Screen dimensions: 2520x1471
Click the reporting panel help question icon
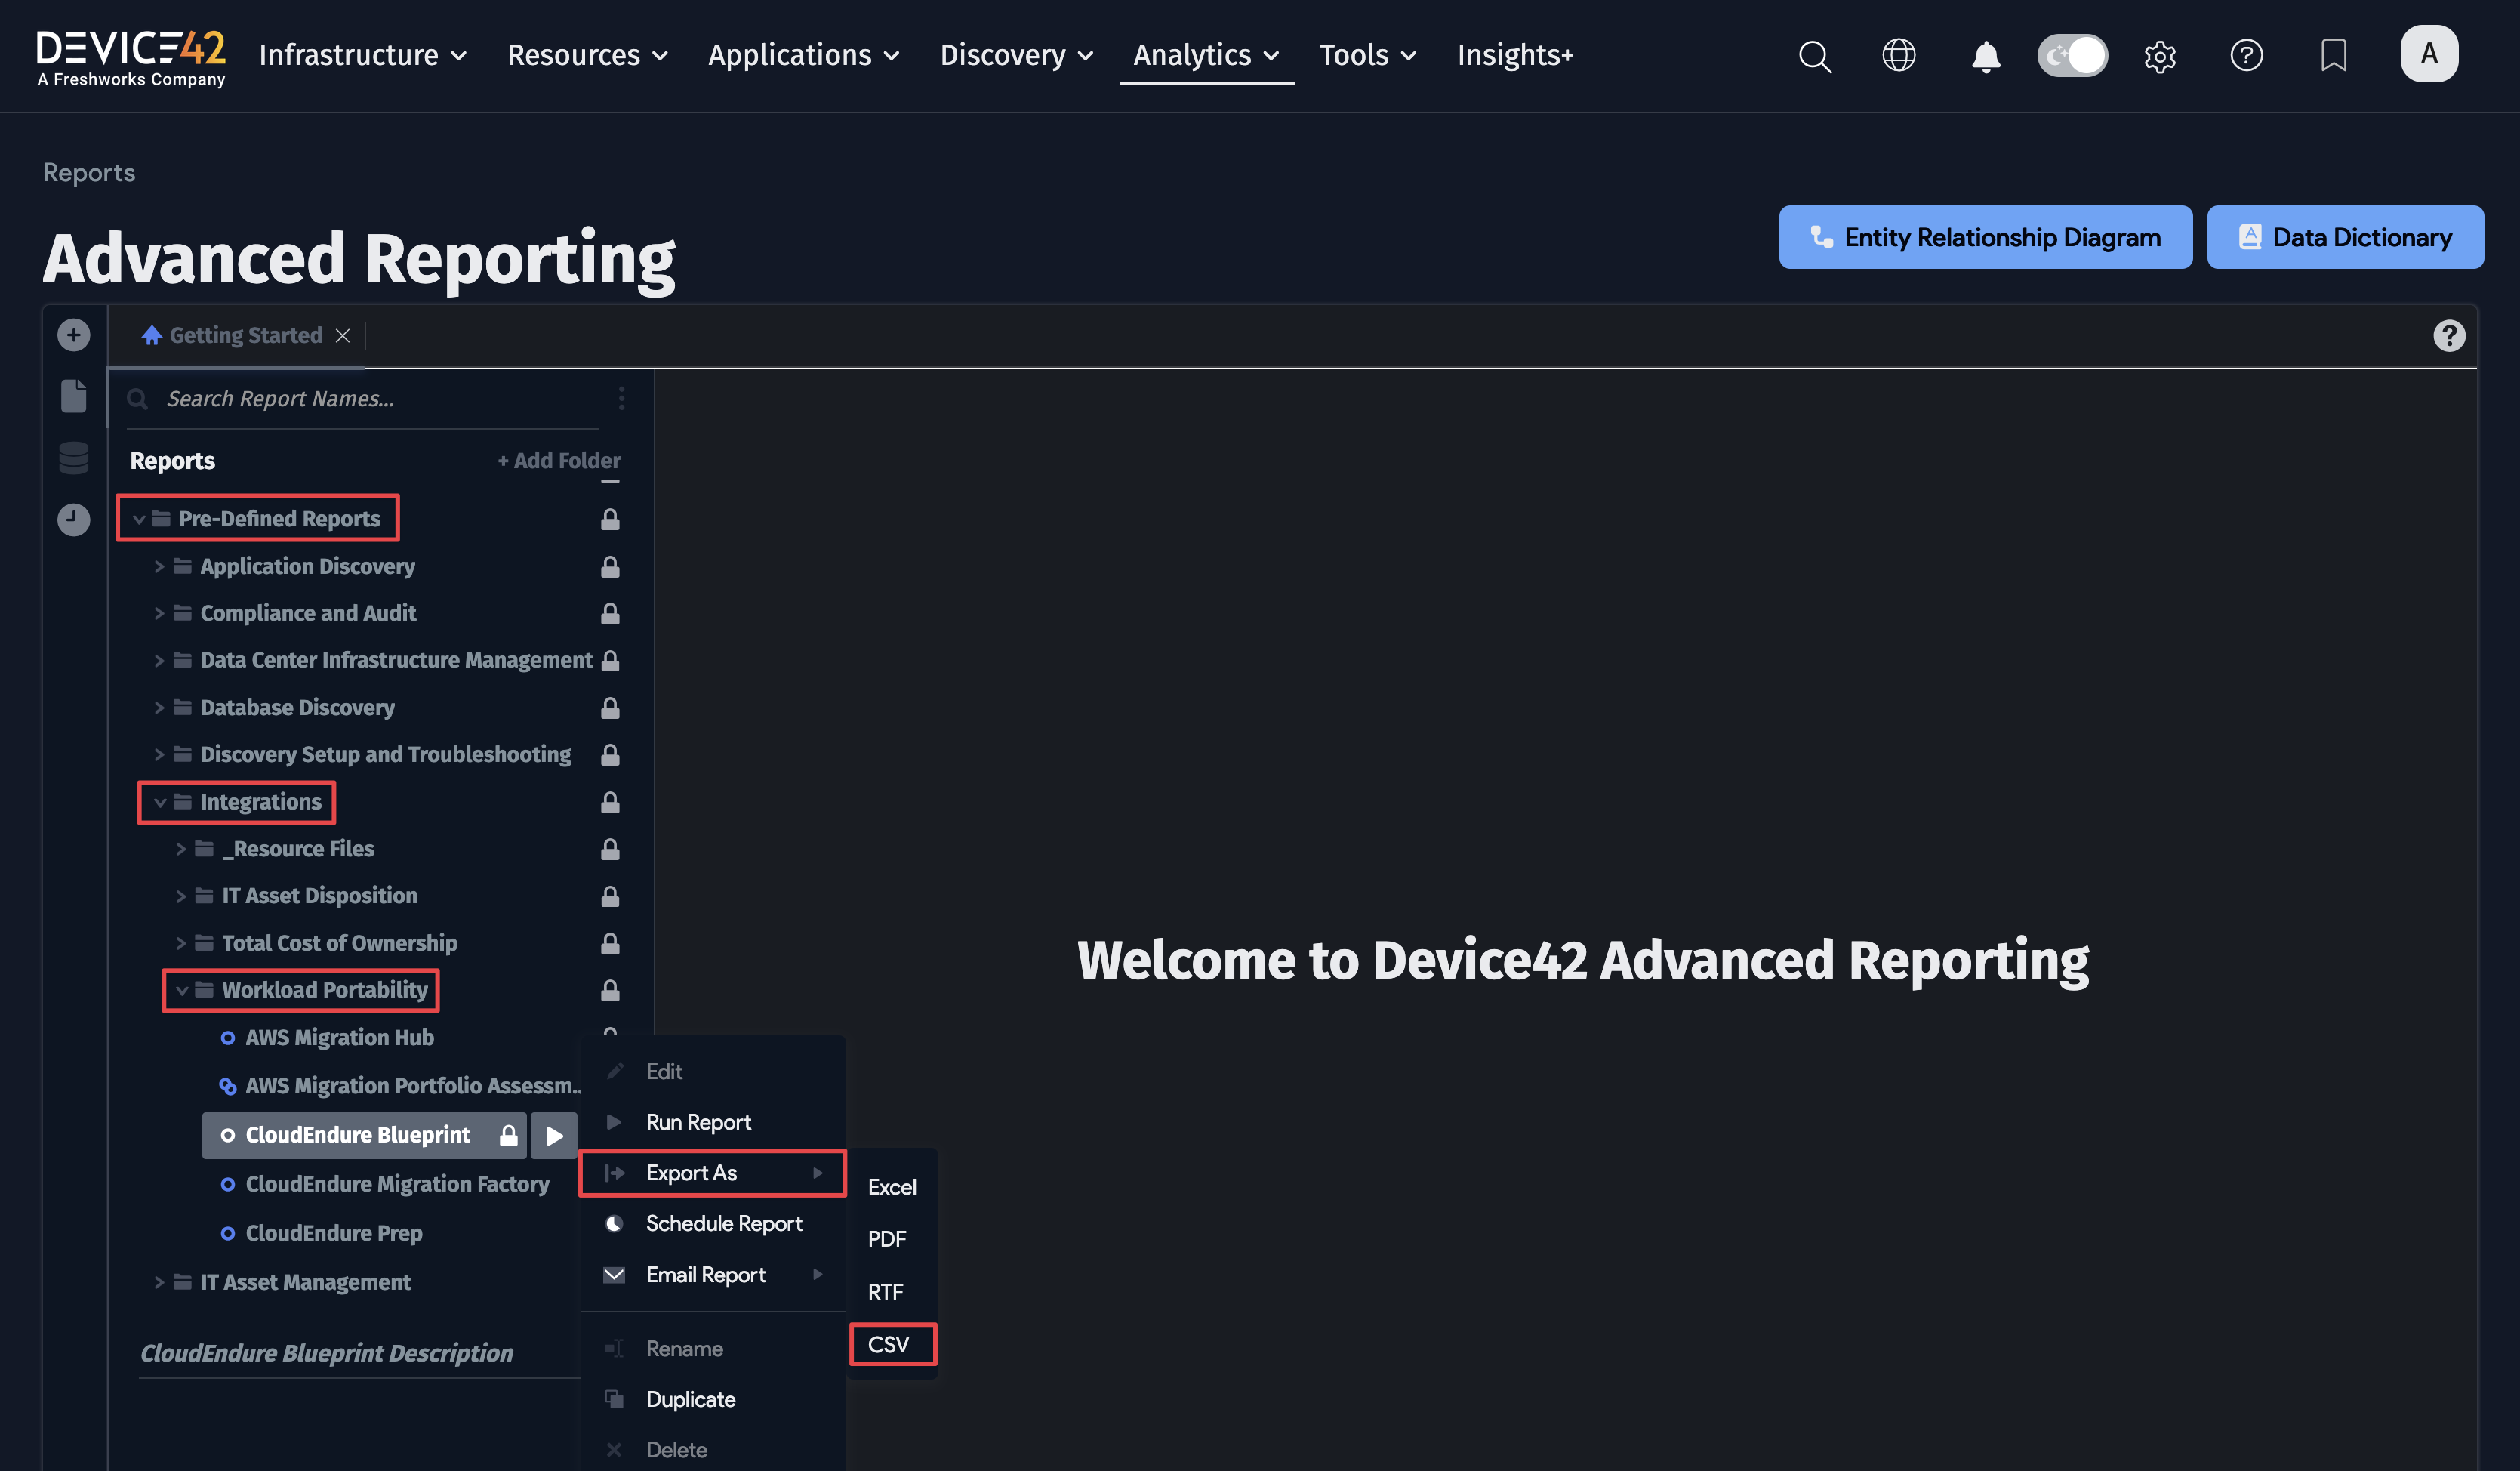[2448, 335]
